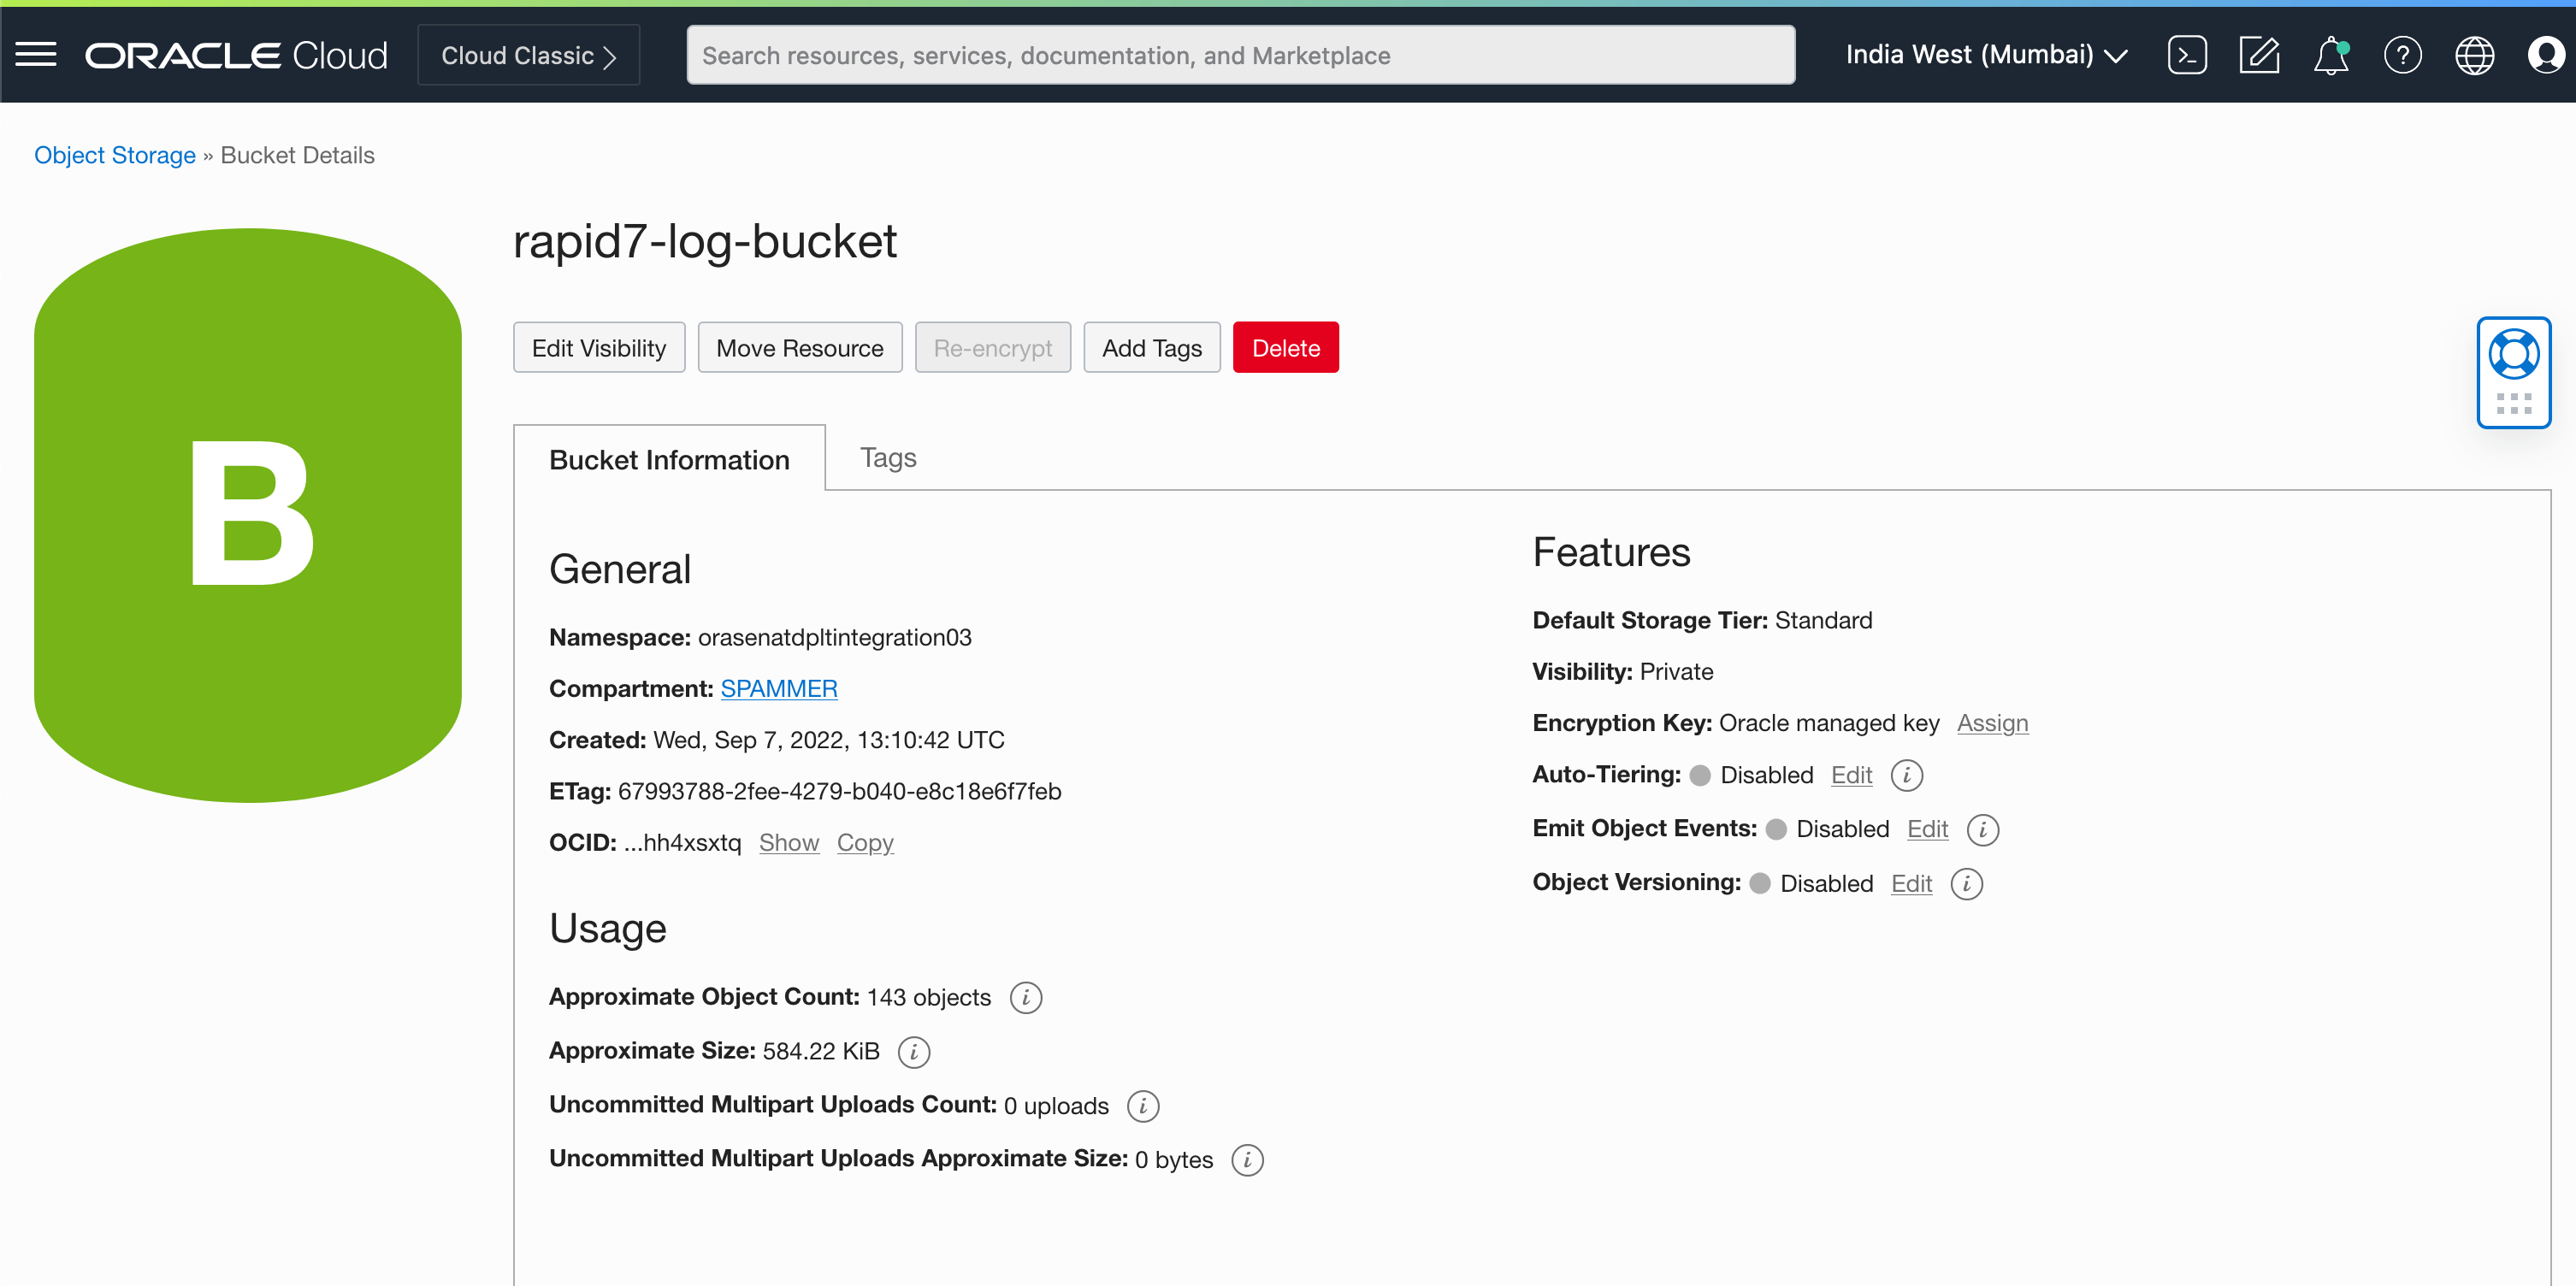This screenshot has width=2576, height=1286.
Task: Open help with the question mark icon
Action: pyautogui.click(x=2404, y=55)
